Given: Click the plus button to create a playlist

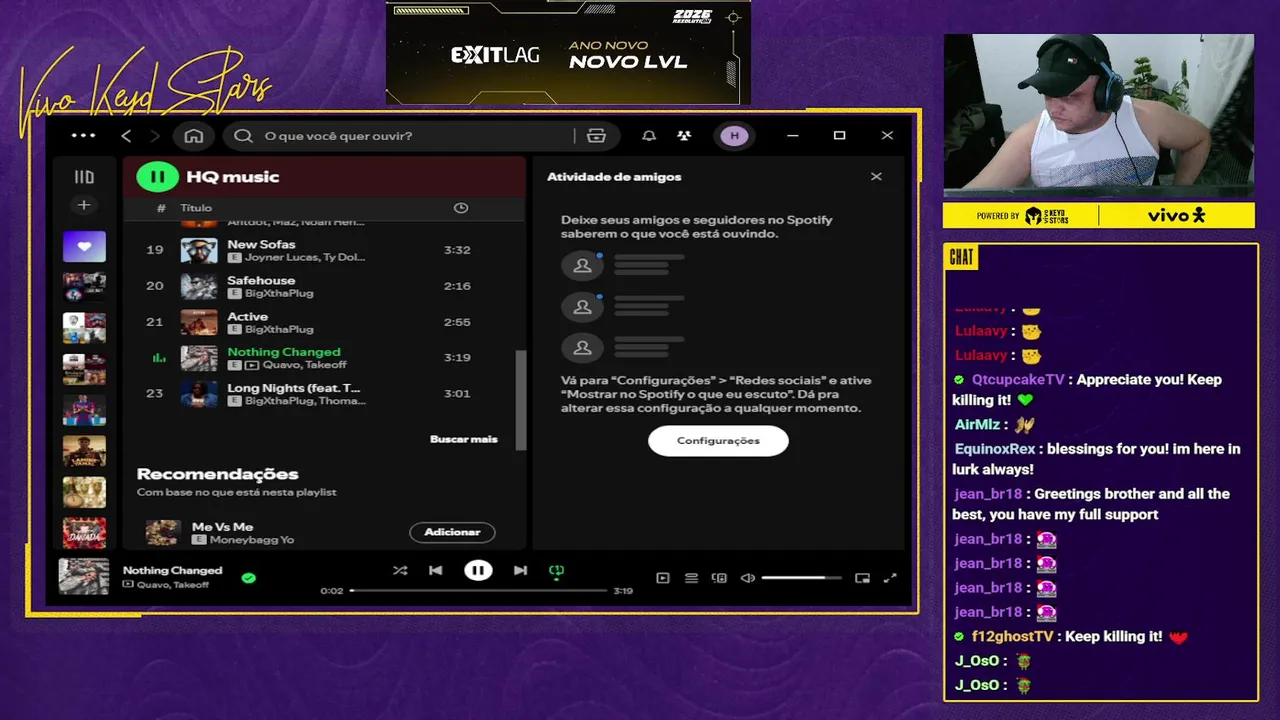Looking at the screenshot, I should pyautogui.click(x=84, y=205).
